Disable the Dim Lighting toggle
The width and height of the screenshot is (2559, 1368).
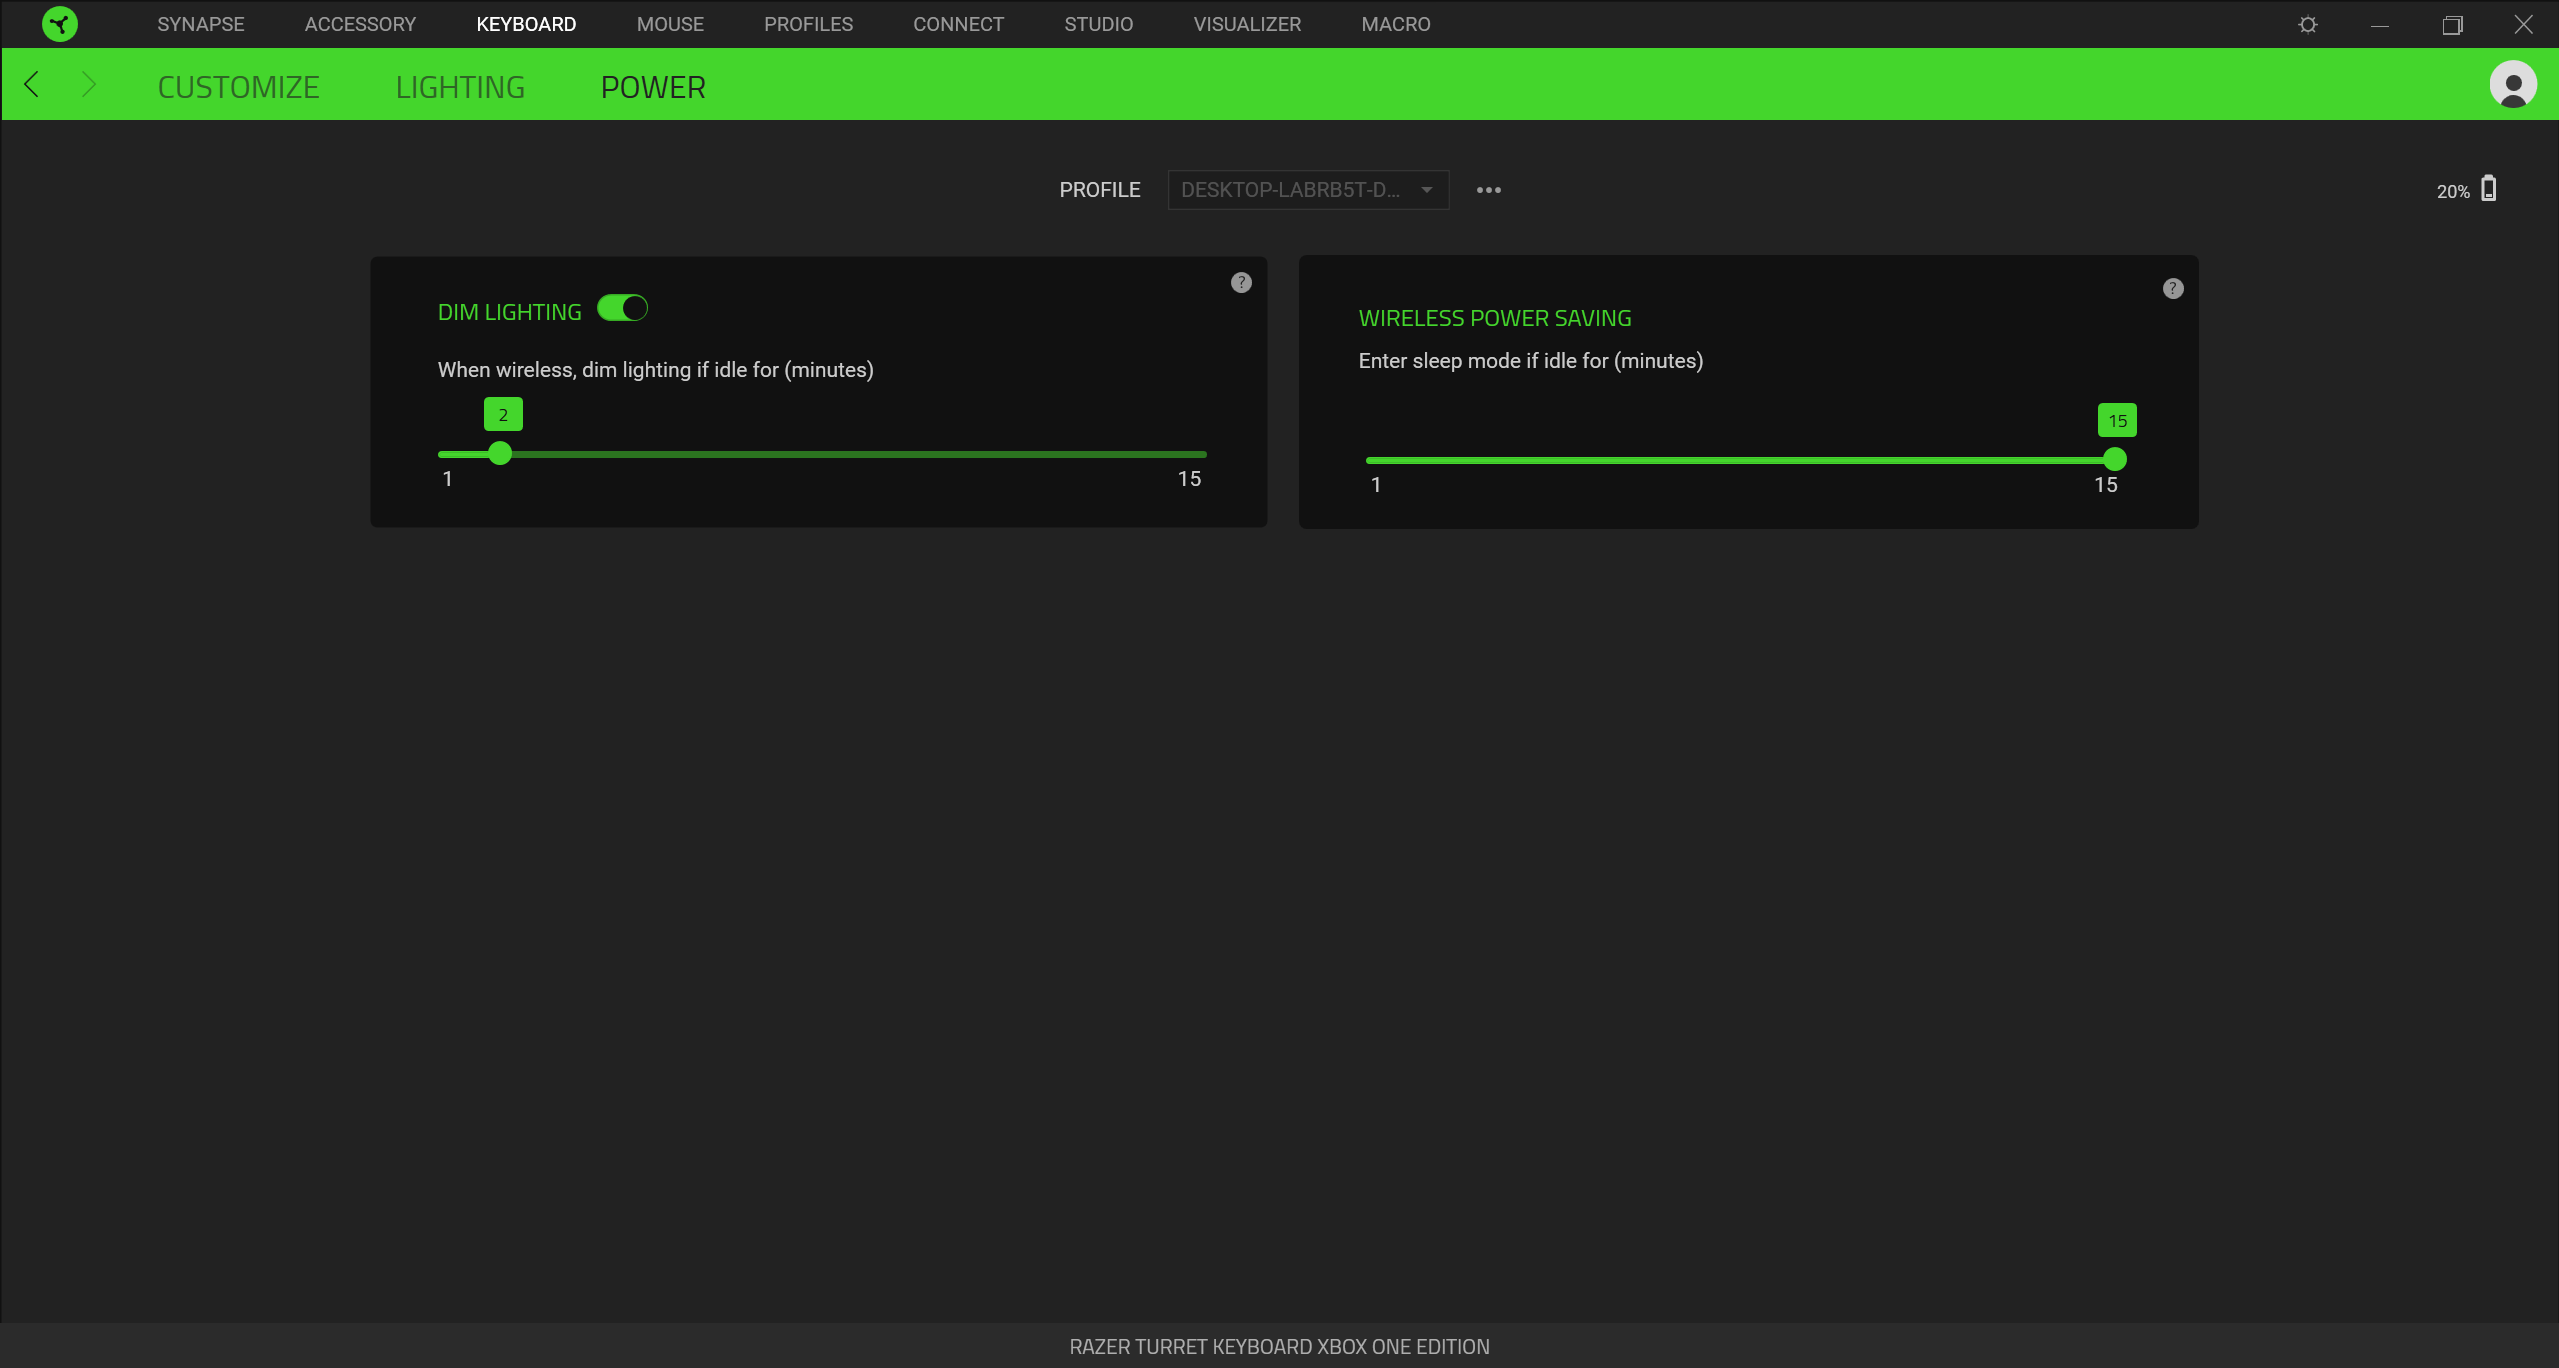pos(622,309)
